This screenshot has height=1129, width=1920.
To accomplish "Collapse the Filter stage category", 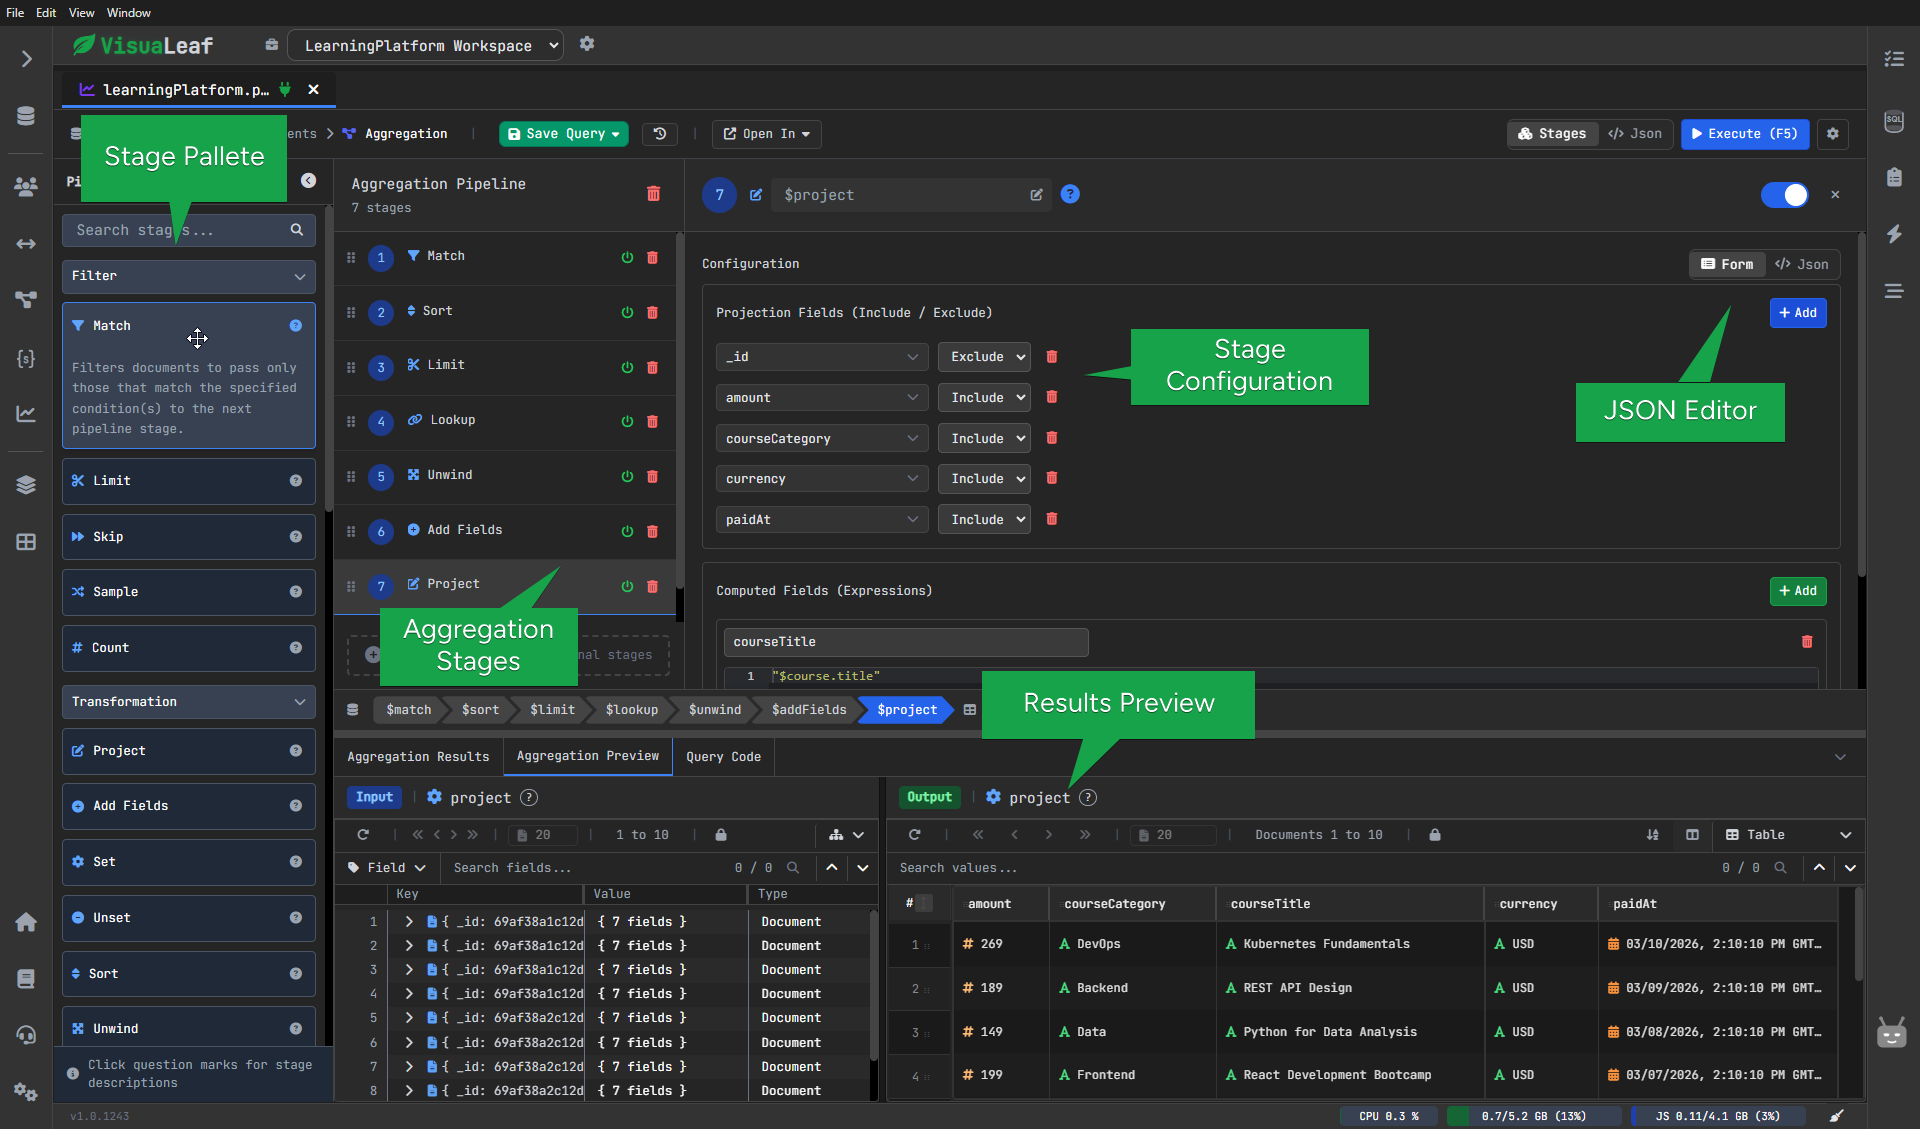I will (188, 276).
